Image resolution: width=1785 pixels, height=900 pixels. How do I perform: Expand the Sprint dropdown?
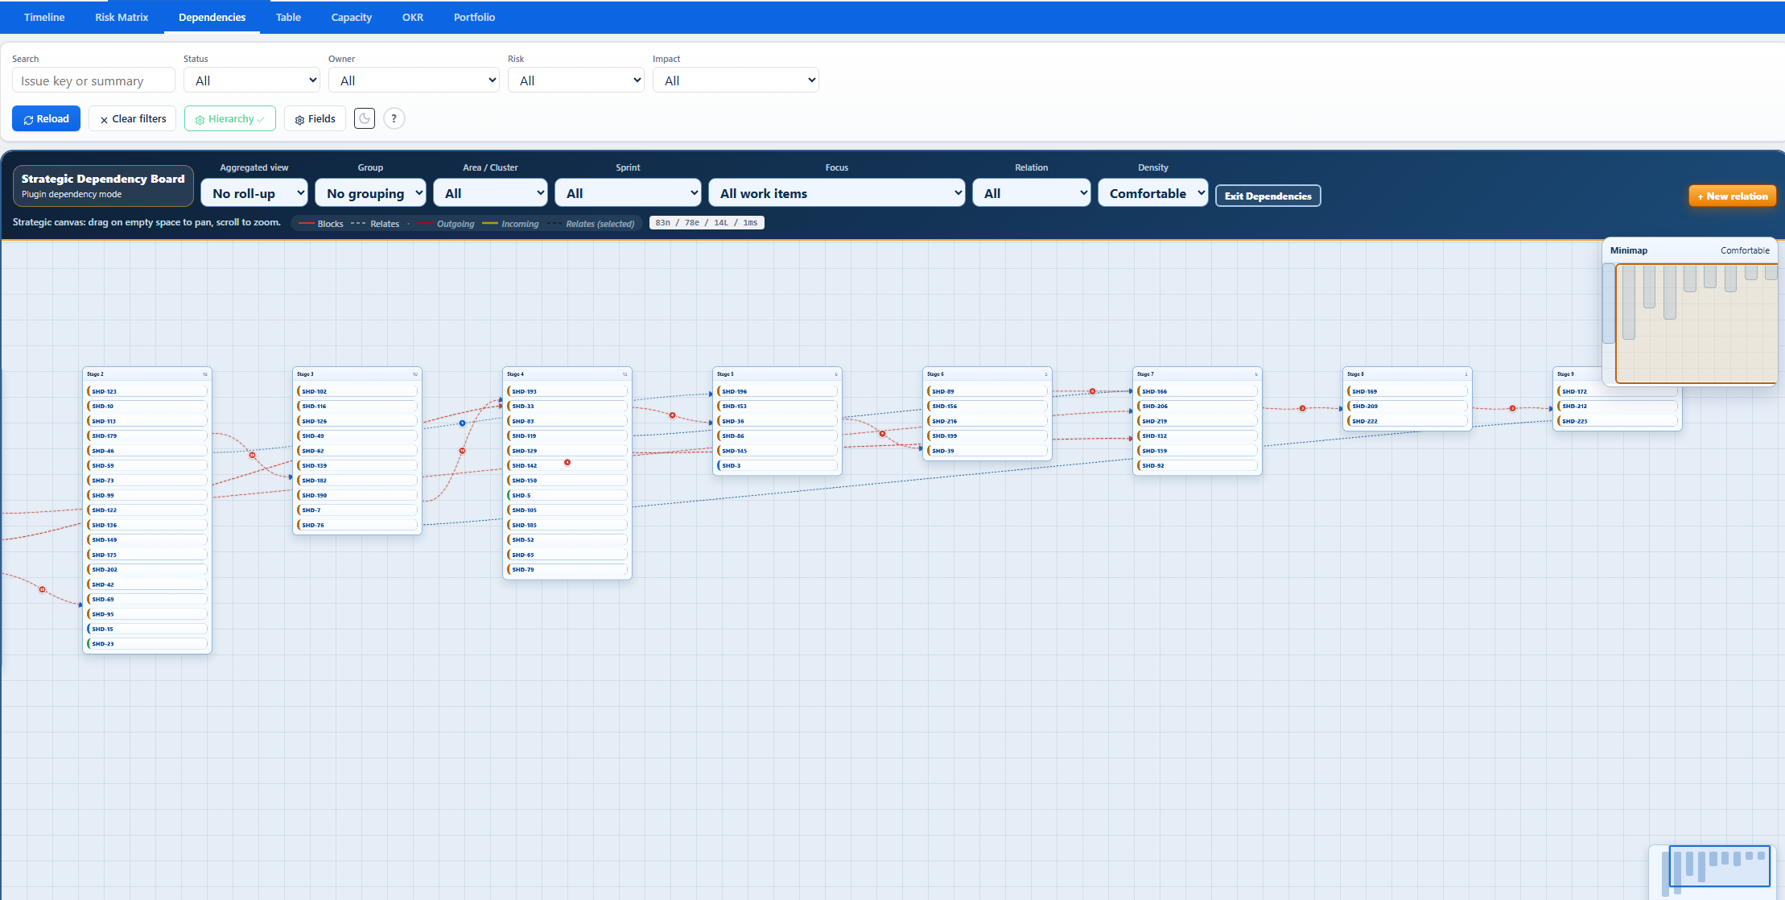point(628,192)
